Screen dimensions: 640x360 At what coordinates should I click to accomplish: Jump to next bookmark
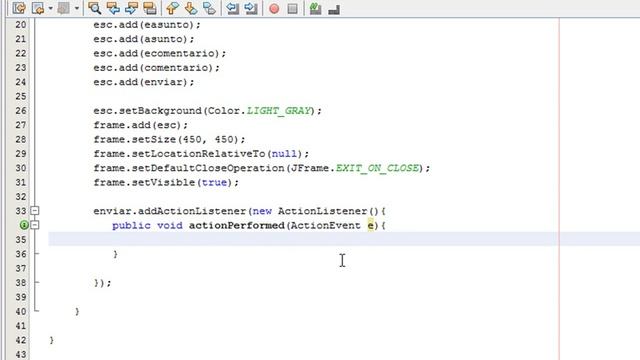[191, 8]
